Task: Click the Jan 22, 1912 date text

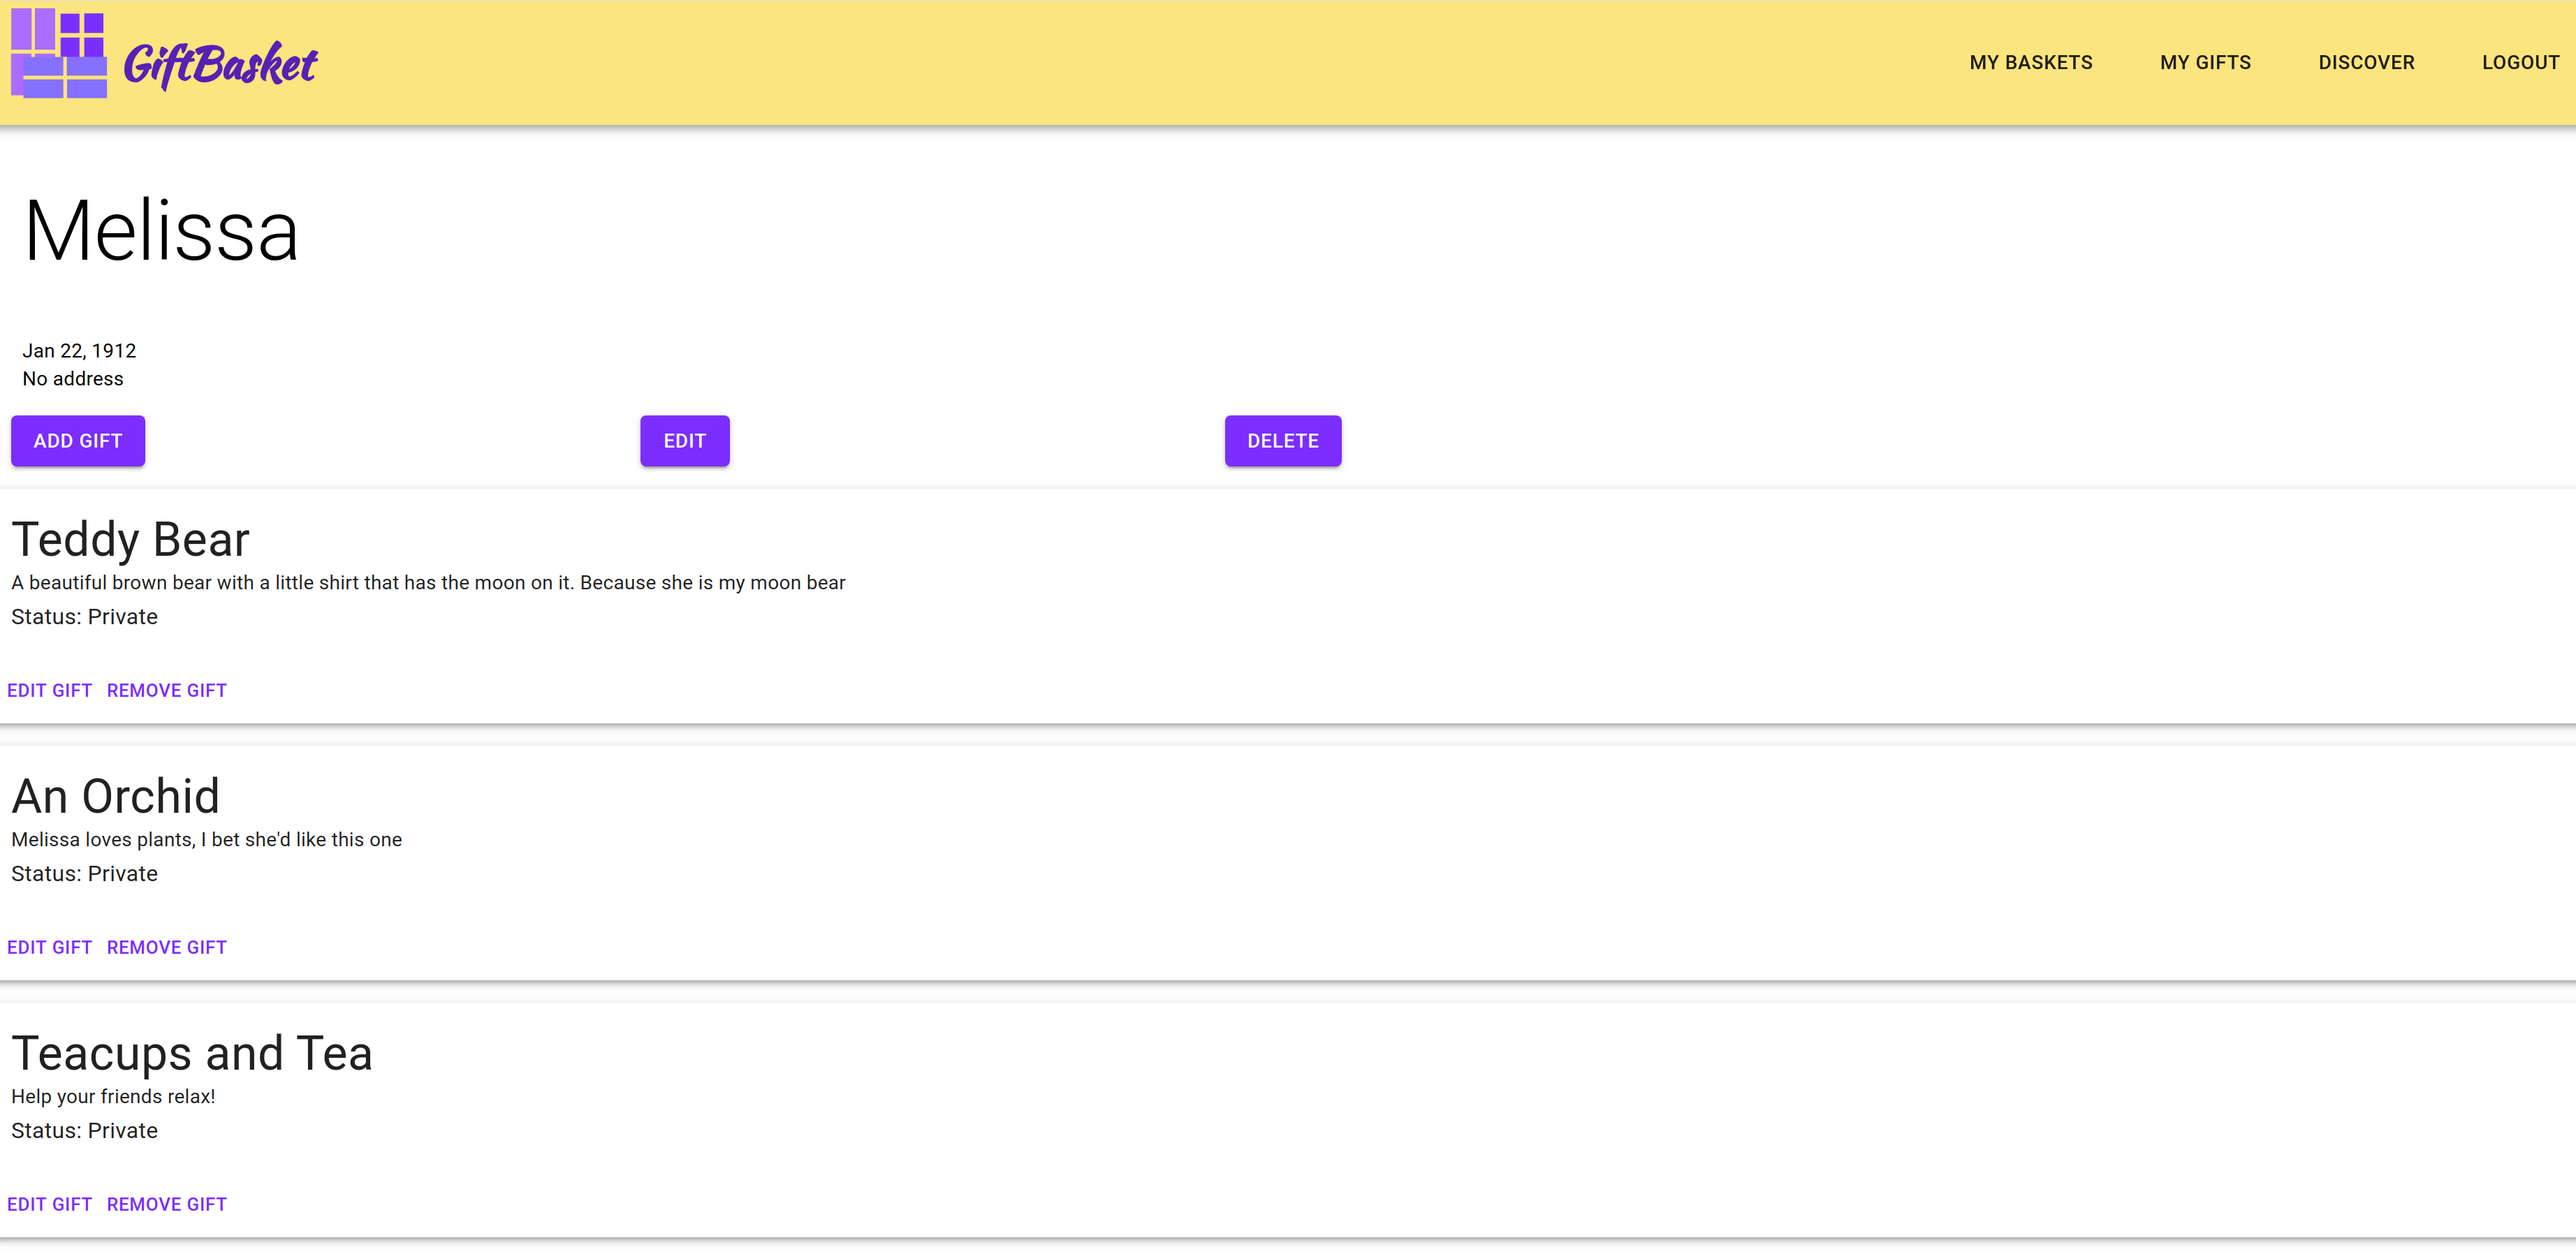Action: point(79,351)
